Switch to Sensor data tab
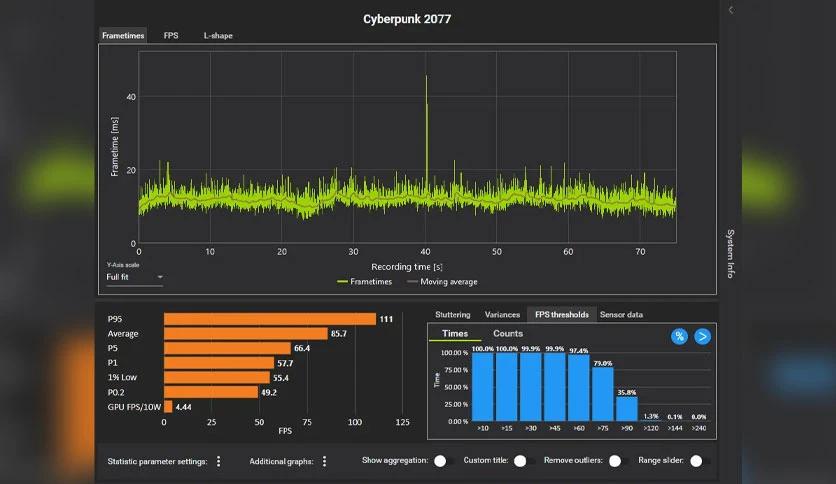This screenshot has width=836, height=484. click(x=621, y=314)
